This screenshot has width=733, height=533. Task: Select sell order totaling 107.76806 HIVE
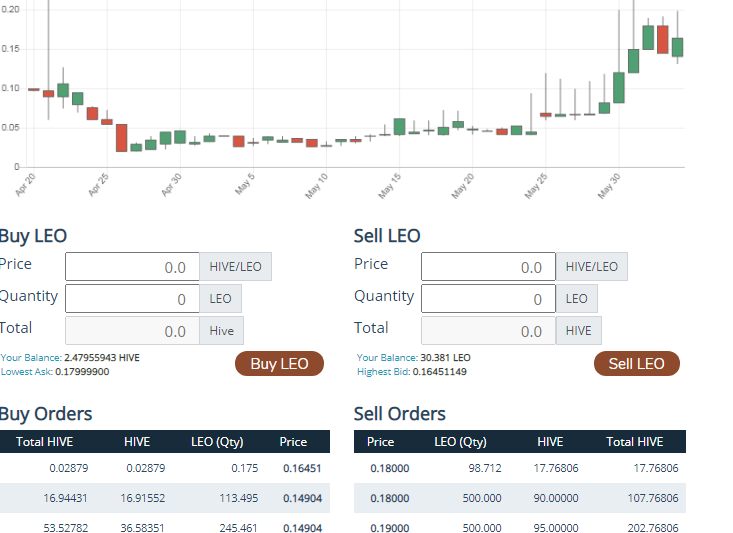520,498
